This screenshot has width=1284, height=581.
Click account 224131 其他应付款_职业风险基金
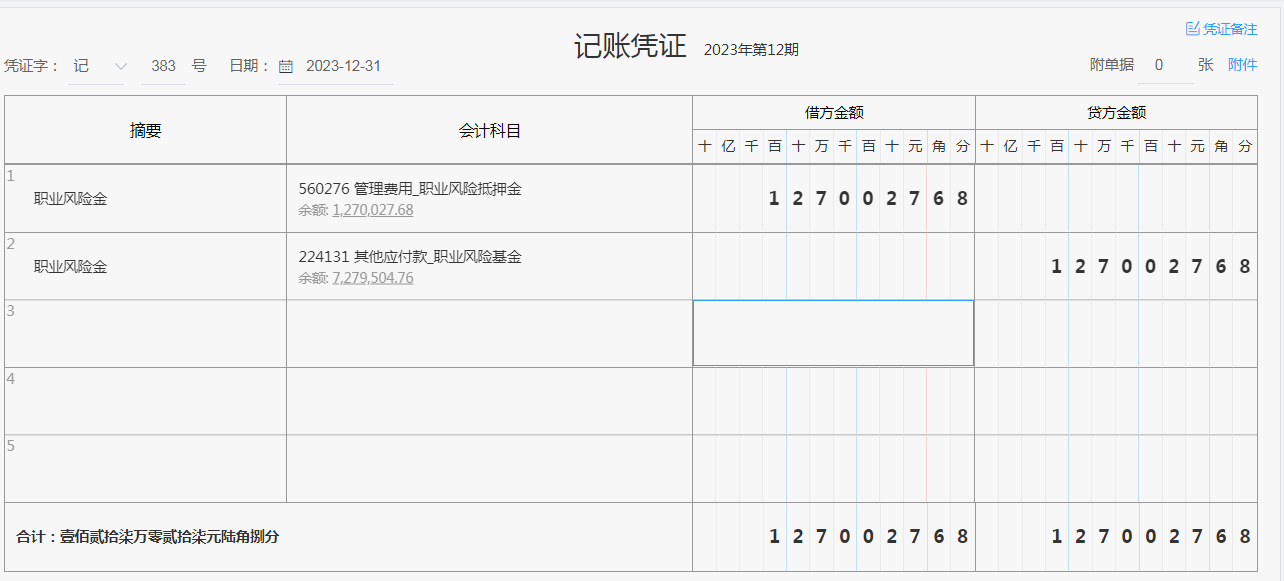point(410,257)
